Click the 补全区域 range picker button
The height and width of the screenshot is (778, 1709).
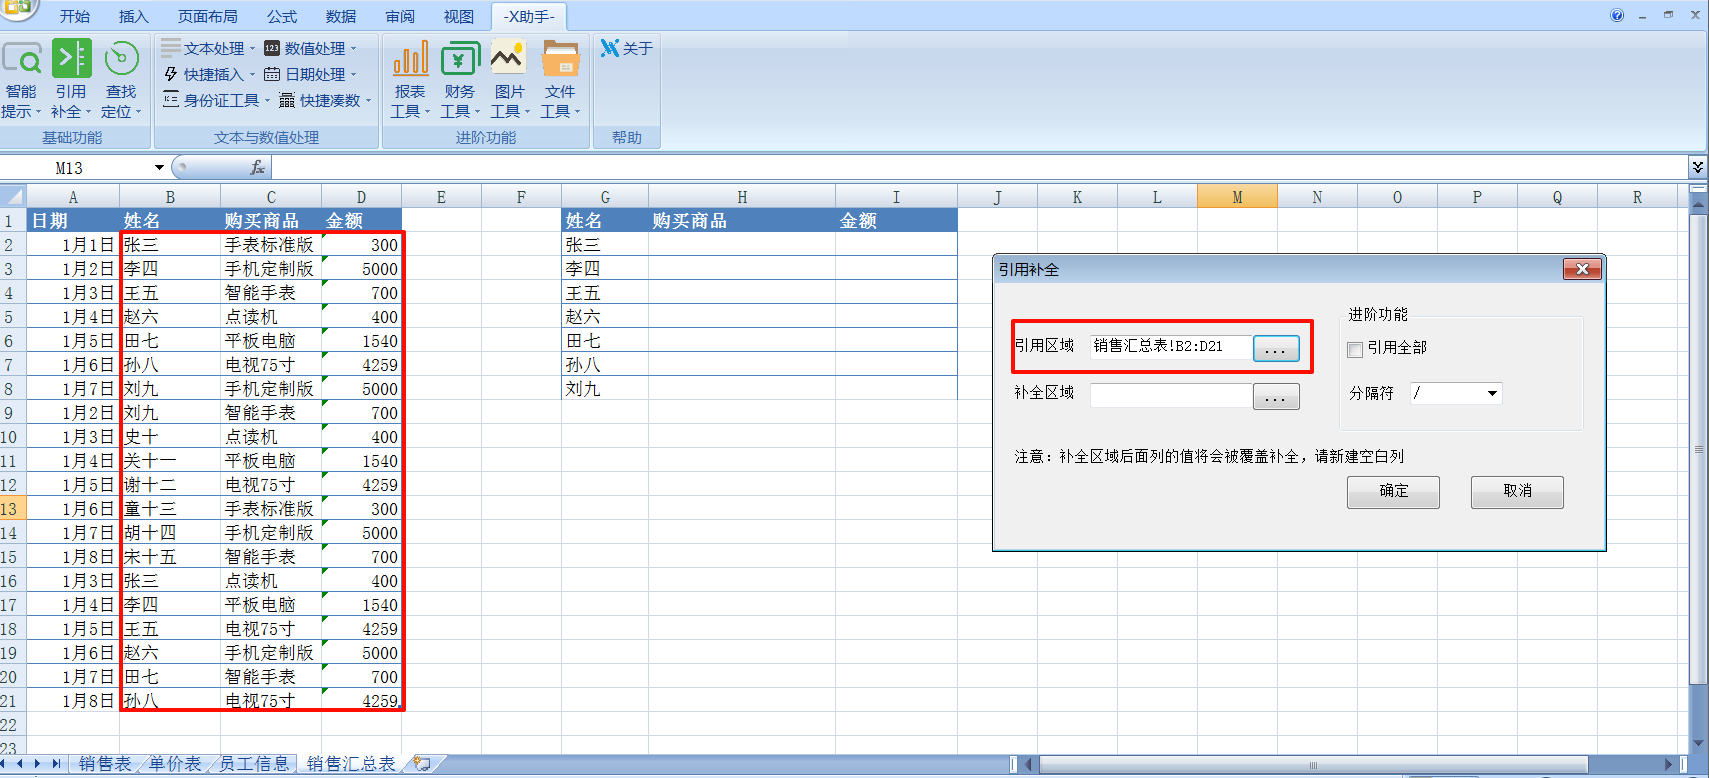click(1276, 396)
